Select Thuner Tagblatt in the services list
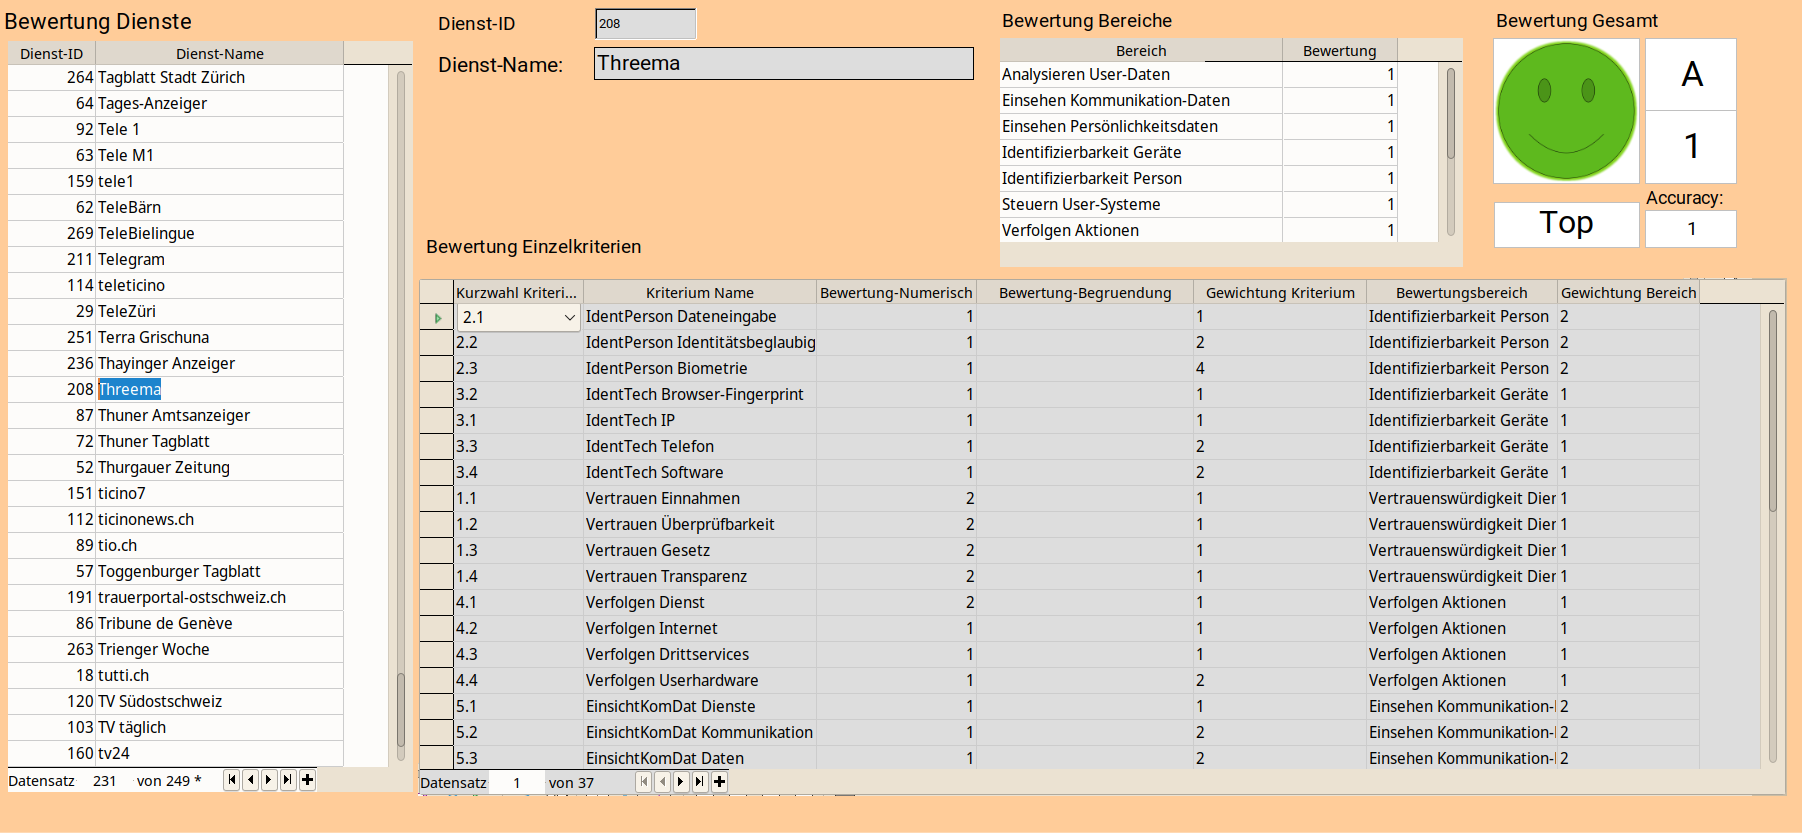This screenshot has width=1802, height=833. pyautogui.click(x=153, y=442)
